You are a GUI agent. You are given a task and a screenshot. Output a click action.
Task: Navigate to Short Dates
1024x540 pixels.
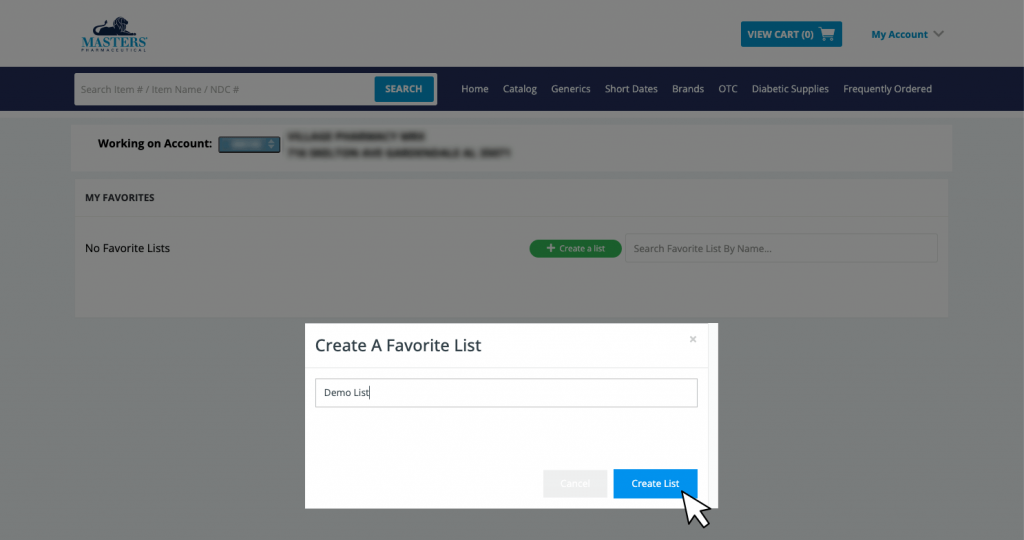click(x=631, y=89)
